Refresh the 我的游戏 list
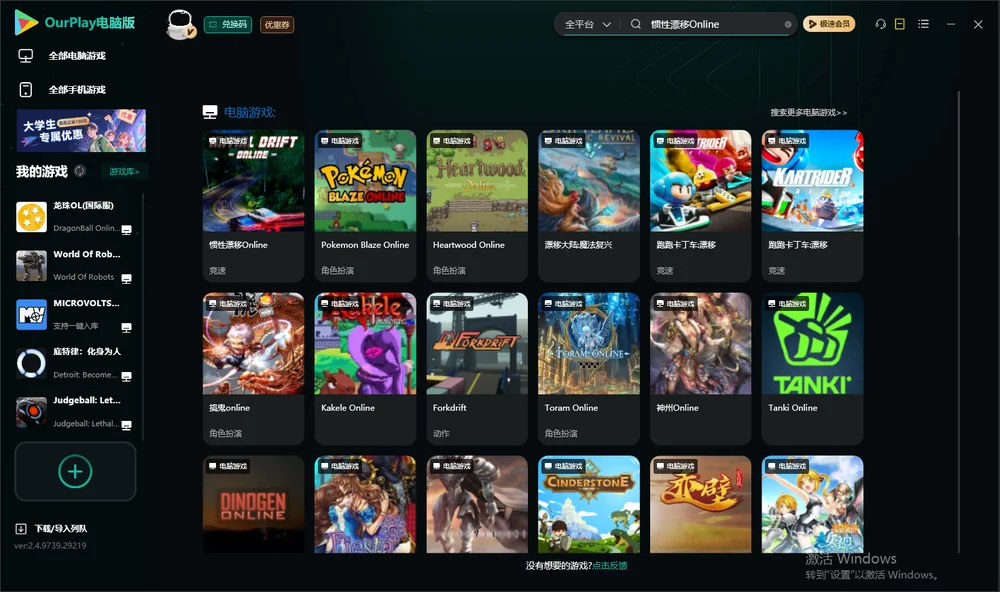1000x592 pixels. 80,171
